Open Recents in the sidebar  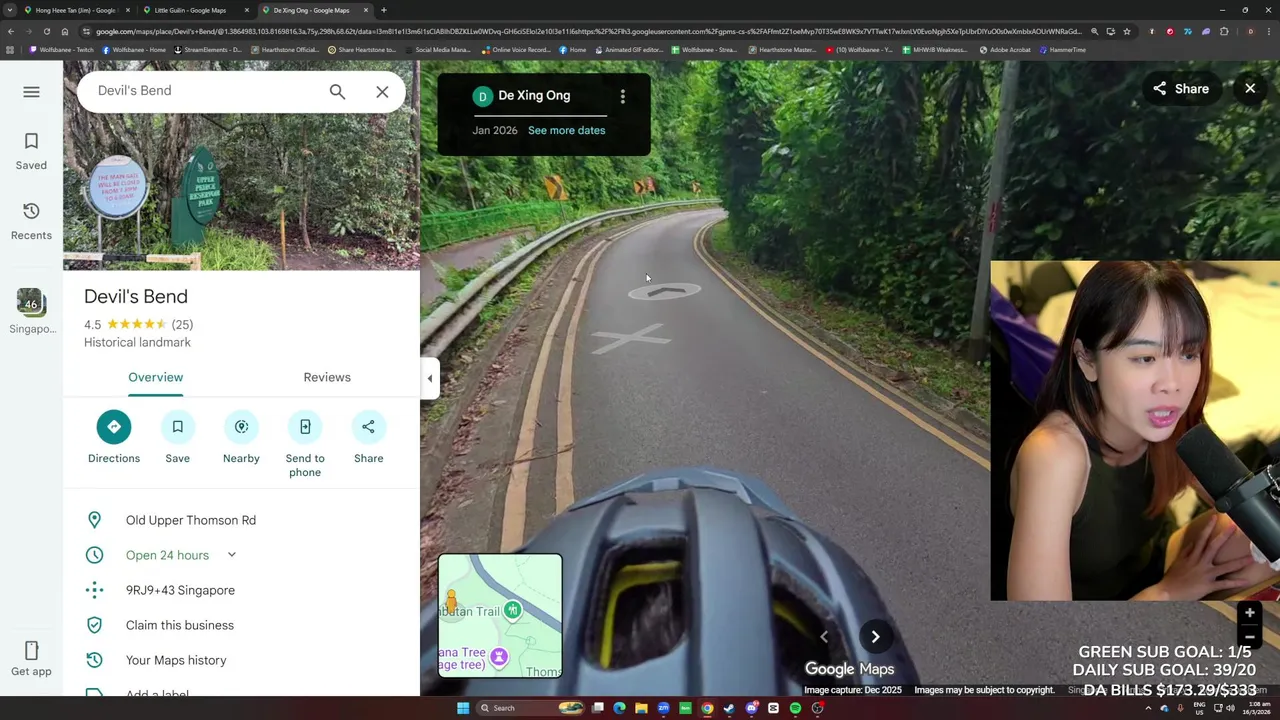(31, 221)
